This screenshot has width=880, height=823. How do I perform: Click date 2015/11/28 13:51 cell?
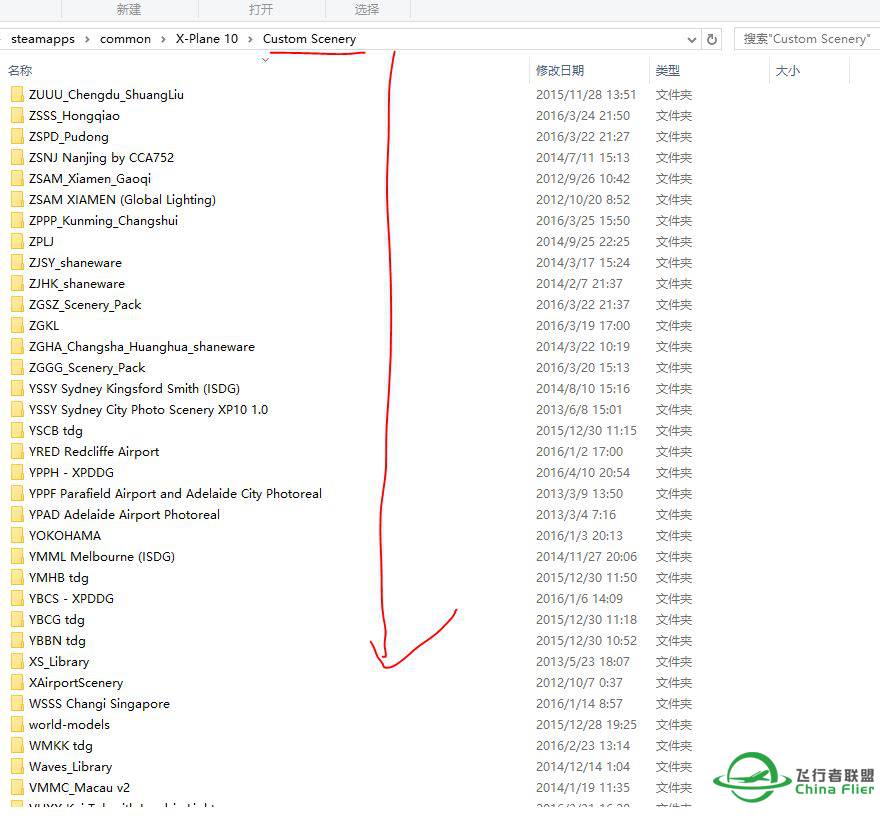pyautogui.click(x=586, y=94)
